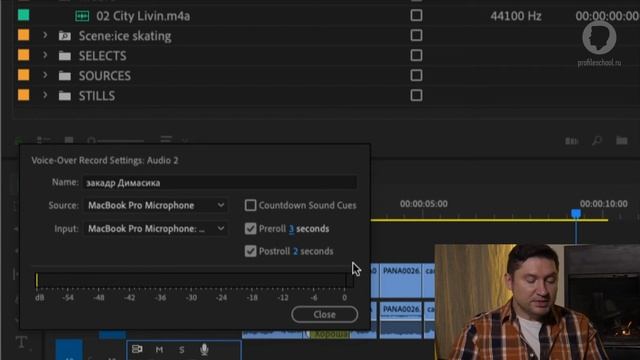Click the orange label swatch of SELECTS

tap(24, 55)
